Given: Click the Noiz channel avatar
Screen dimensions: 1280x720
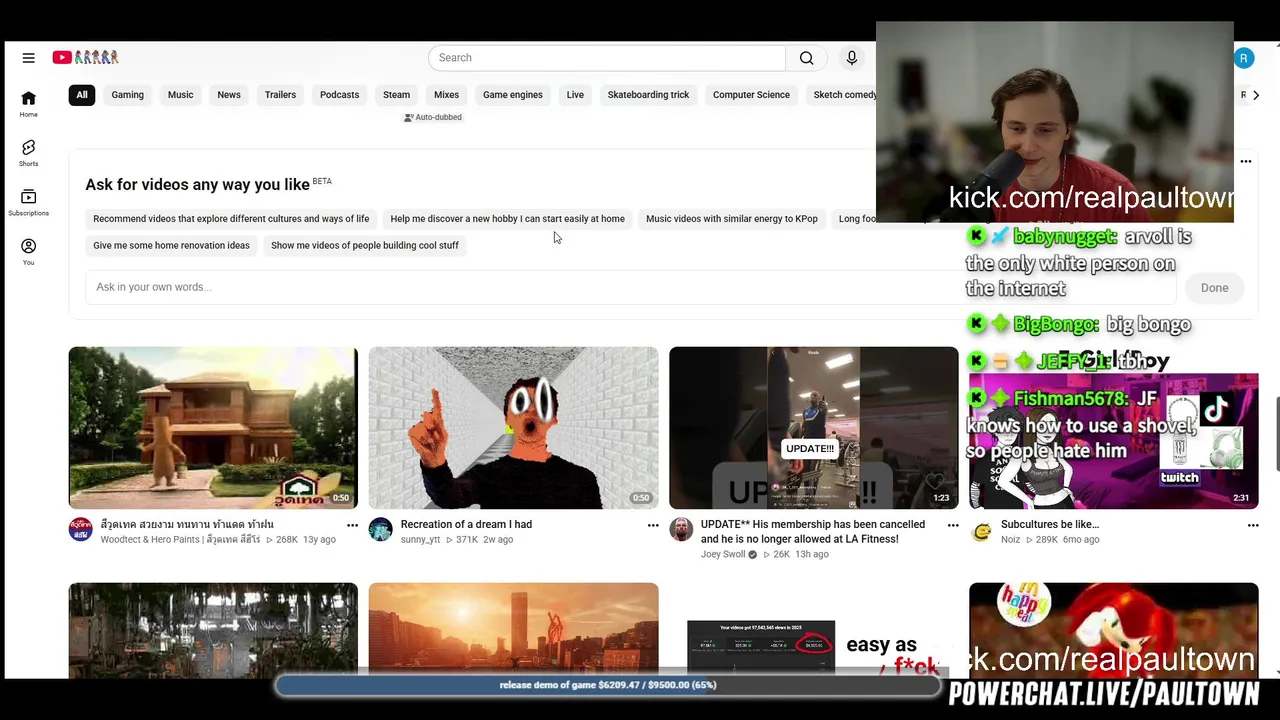Looking at the screenshot, I should (x=981, y=532).
